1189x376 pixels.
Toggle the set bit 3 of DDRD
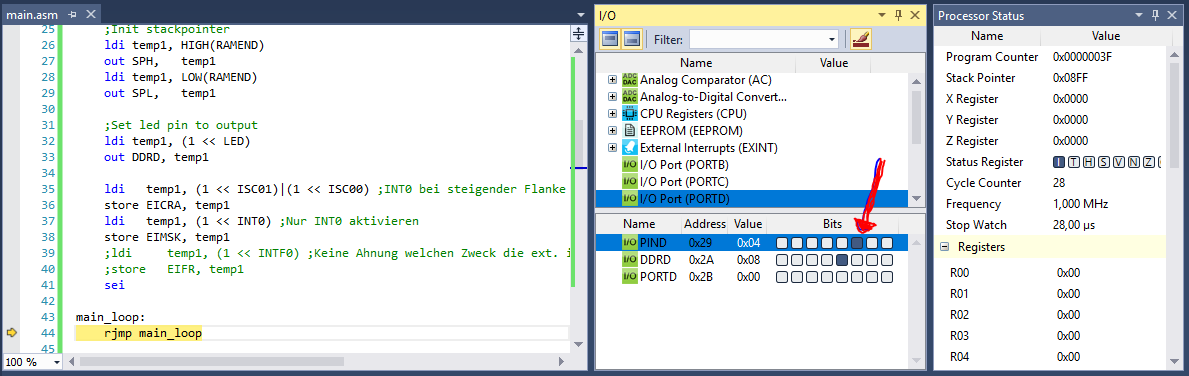click(842, 260)
